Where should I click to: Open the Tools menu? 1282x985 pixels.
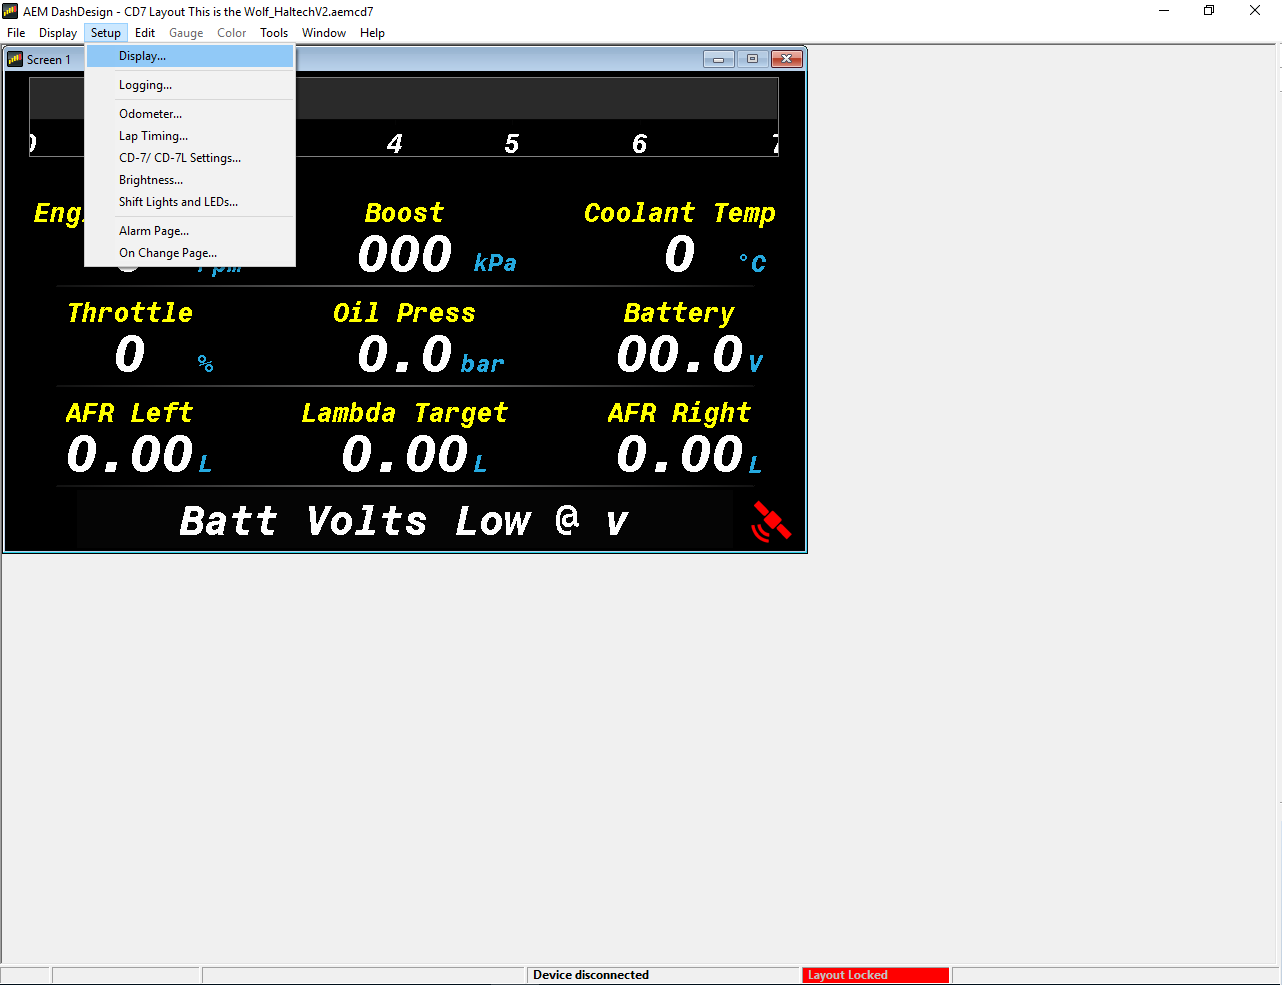pos(274,33)
